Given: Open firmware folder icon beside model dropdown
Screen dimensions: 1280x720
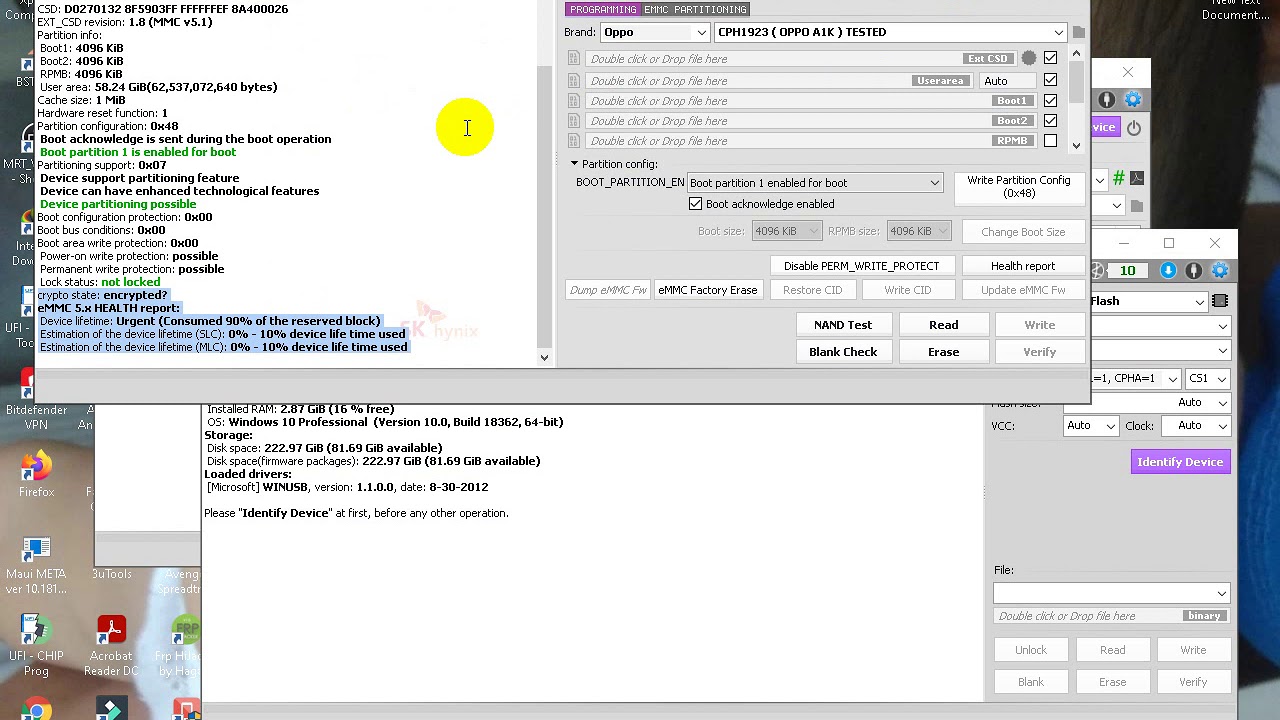Looking at the screenshot, I should tap(1078, 32).
